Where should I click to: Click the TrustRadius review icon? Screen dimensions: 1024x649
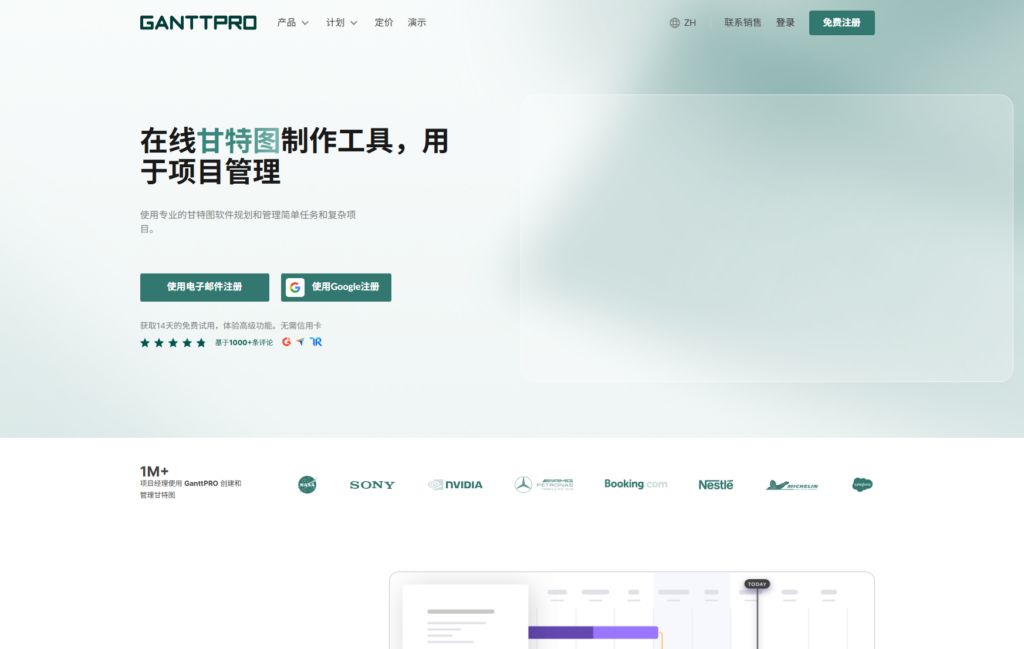click(316, 342)
